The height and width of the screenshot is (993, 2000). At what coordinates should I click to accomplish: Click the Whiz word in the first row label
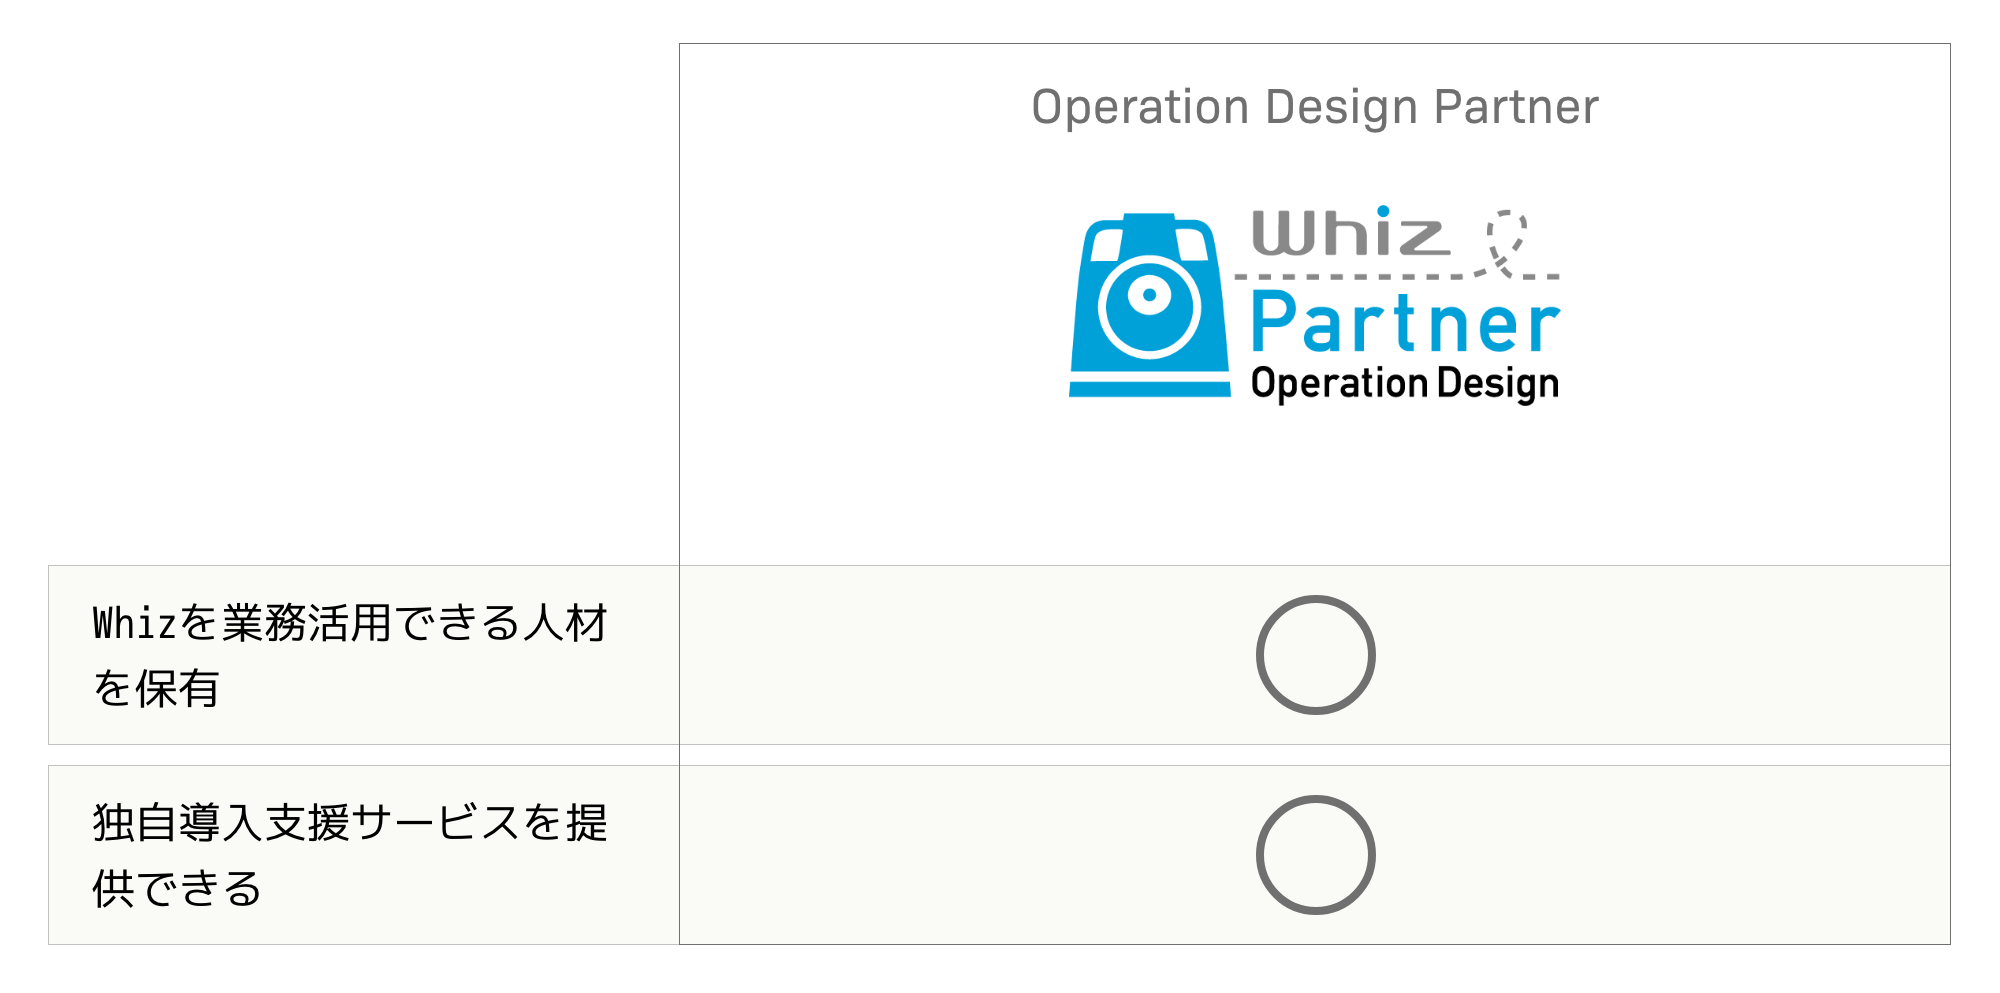[135, 623]
